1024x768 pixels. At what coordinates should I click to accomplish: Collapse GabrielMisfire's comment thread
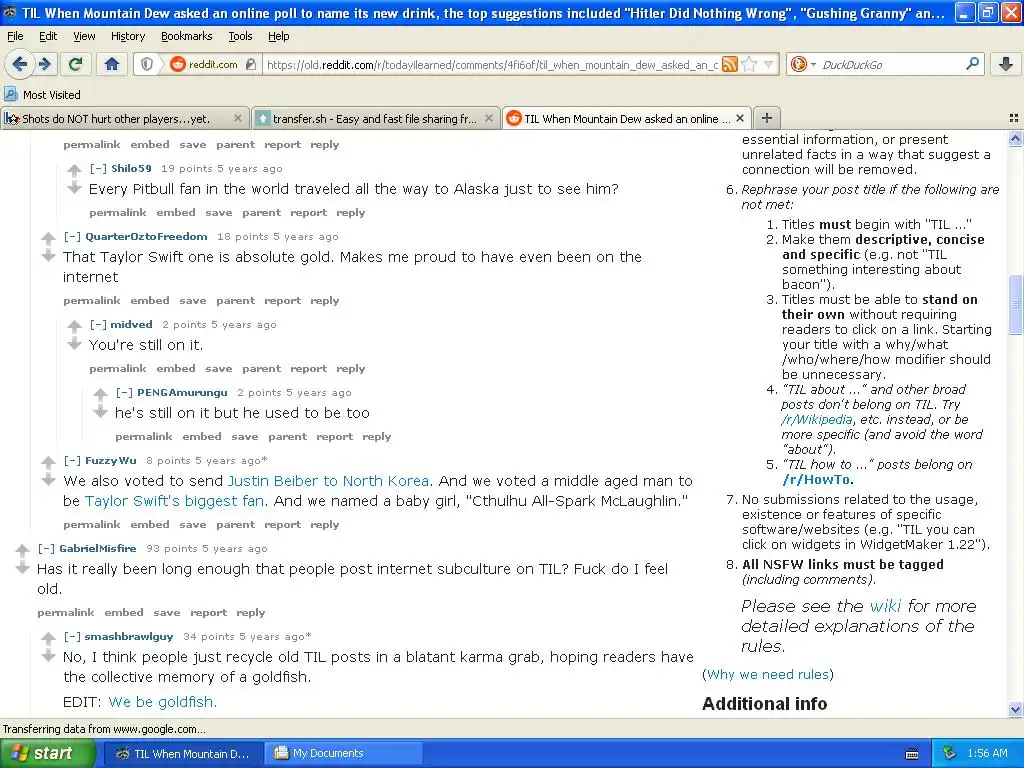point(46,549)
